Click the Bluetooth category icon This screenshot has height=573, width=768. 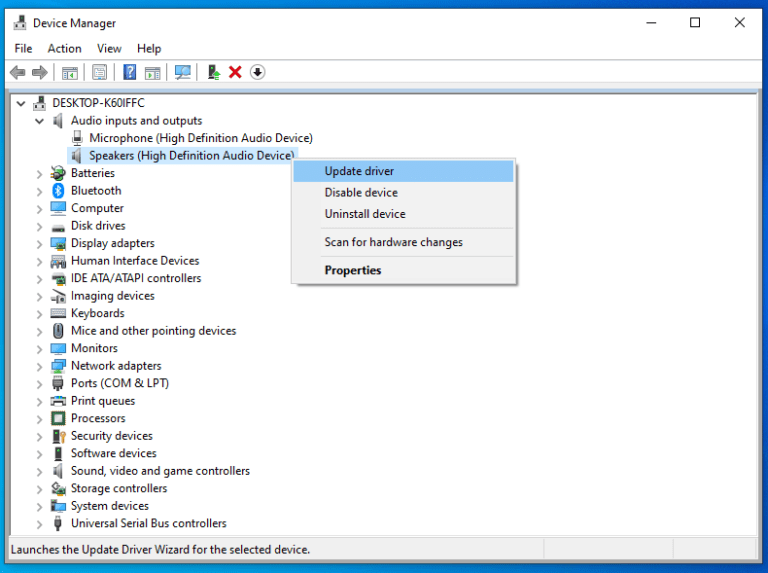click(58, 191)
